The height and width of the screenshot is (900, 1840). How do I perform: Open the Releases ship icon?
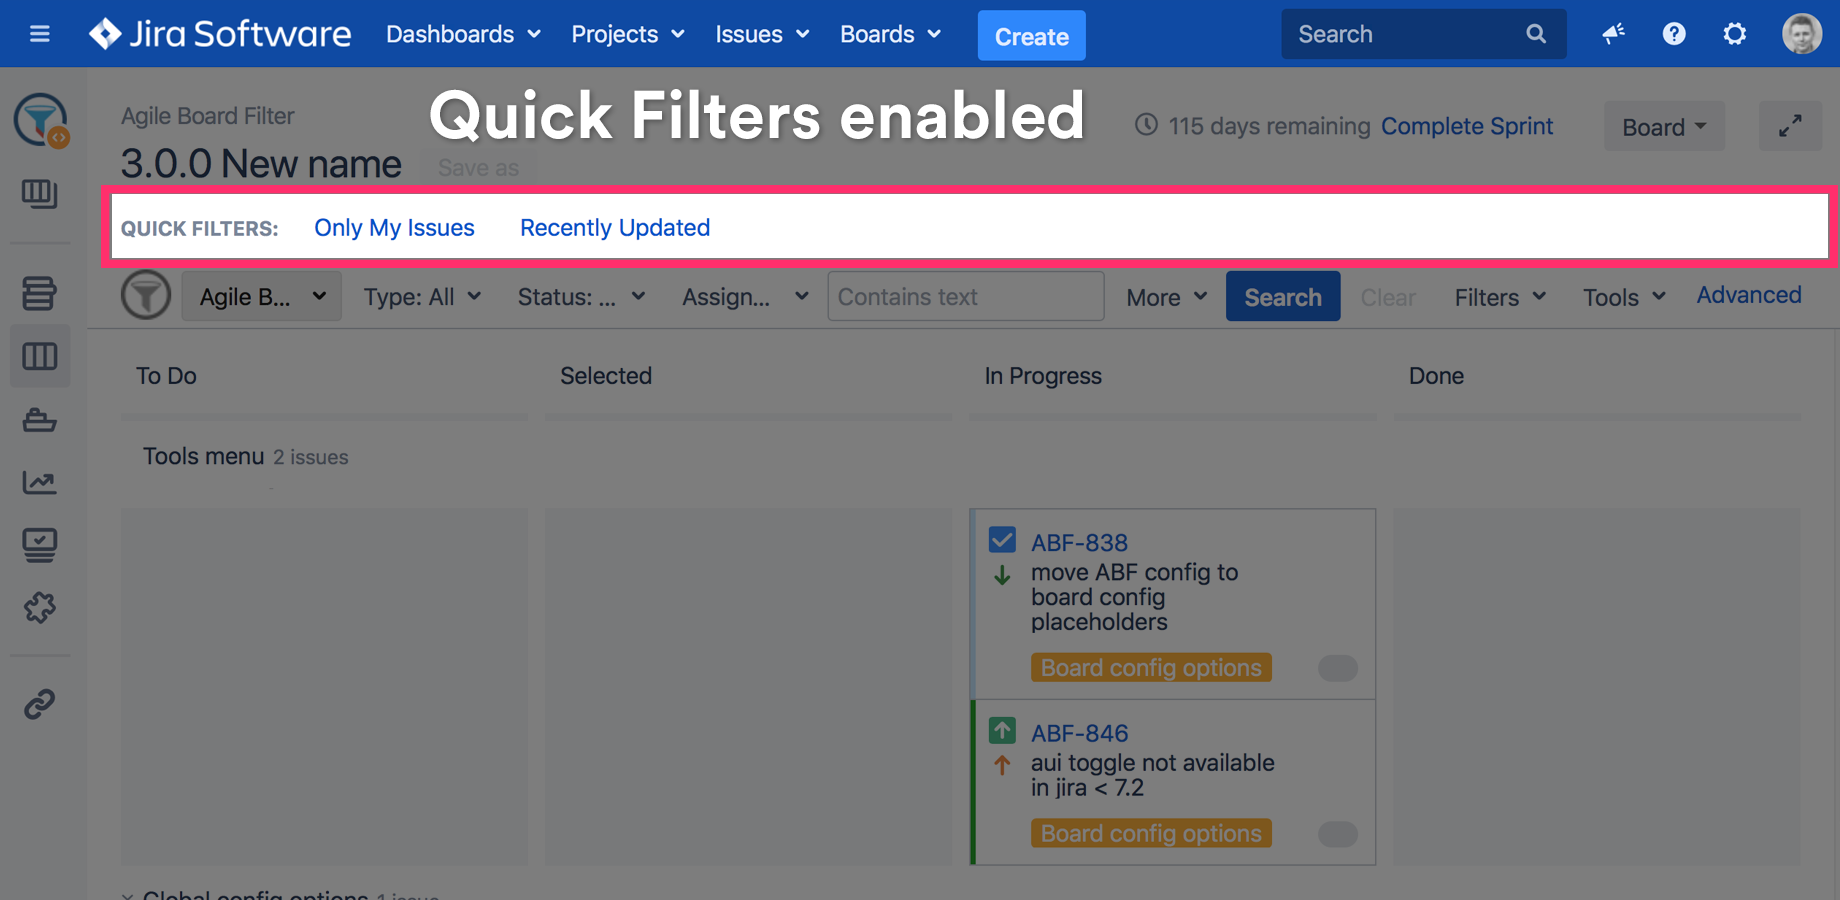click(x=40, y=420)
